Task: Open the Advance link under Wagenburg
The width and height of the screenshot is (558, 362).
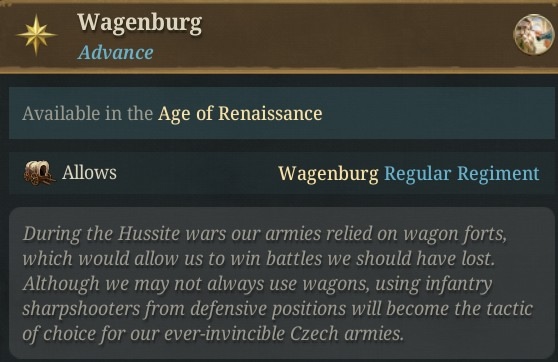Action: 116,52
